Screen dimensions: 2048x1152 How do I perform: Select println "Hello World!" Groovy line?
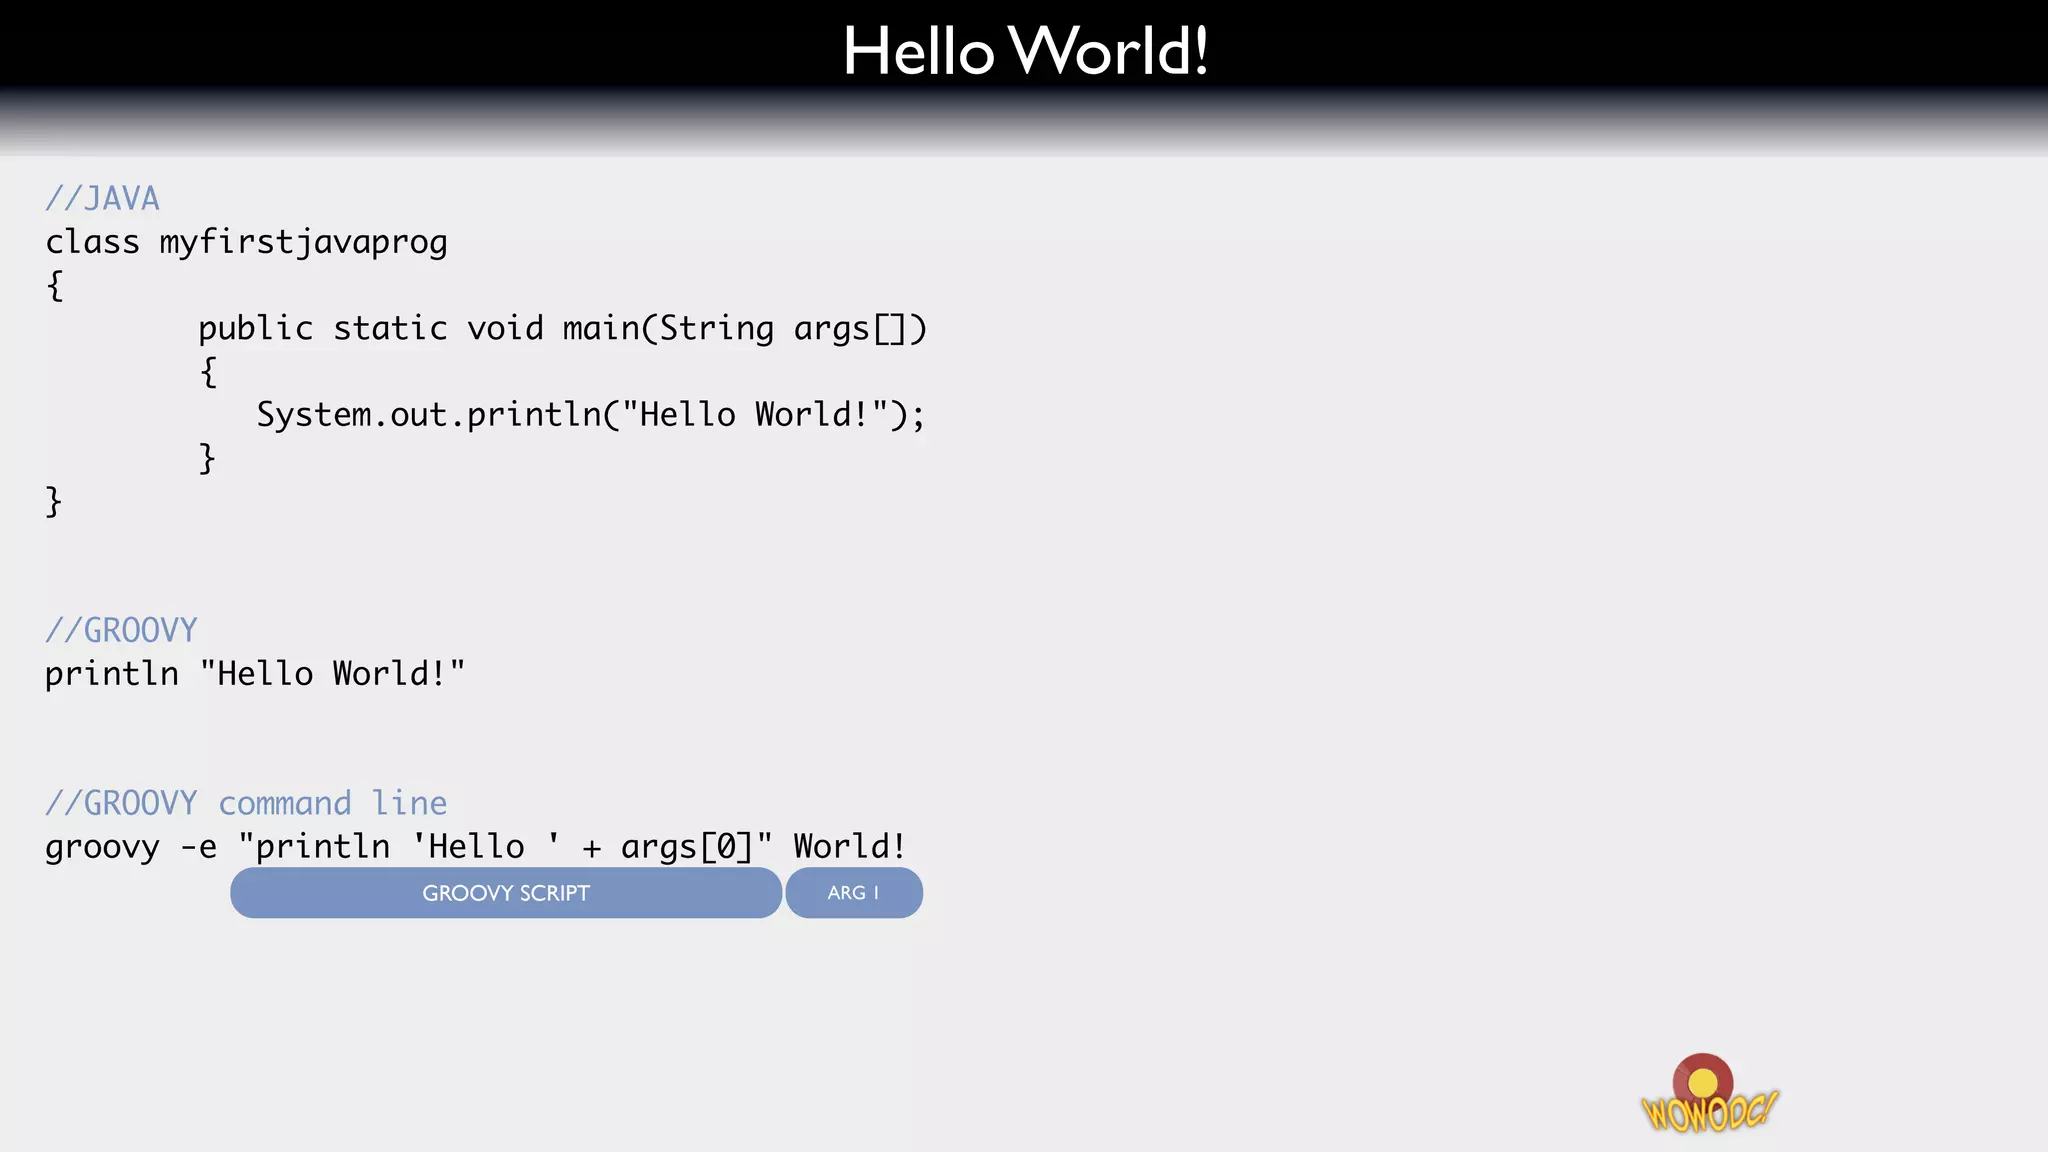pyautogui.click(x=255, y=674)
